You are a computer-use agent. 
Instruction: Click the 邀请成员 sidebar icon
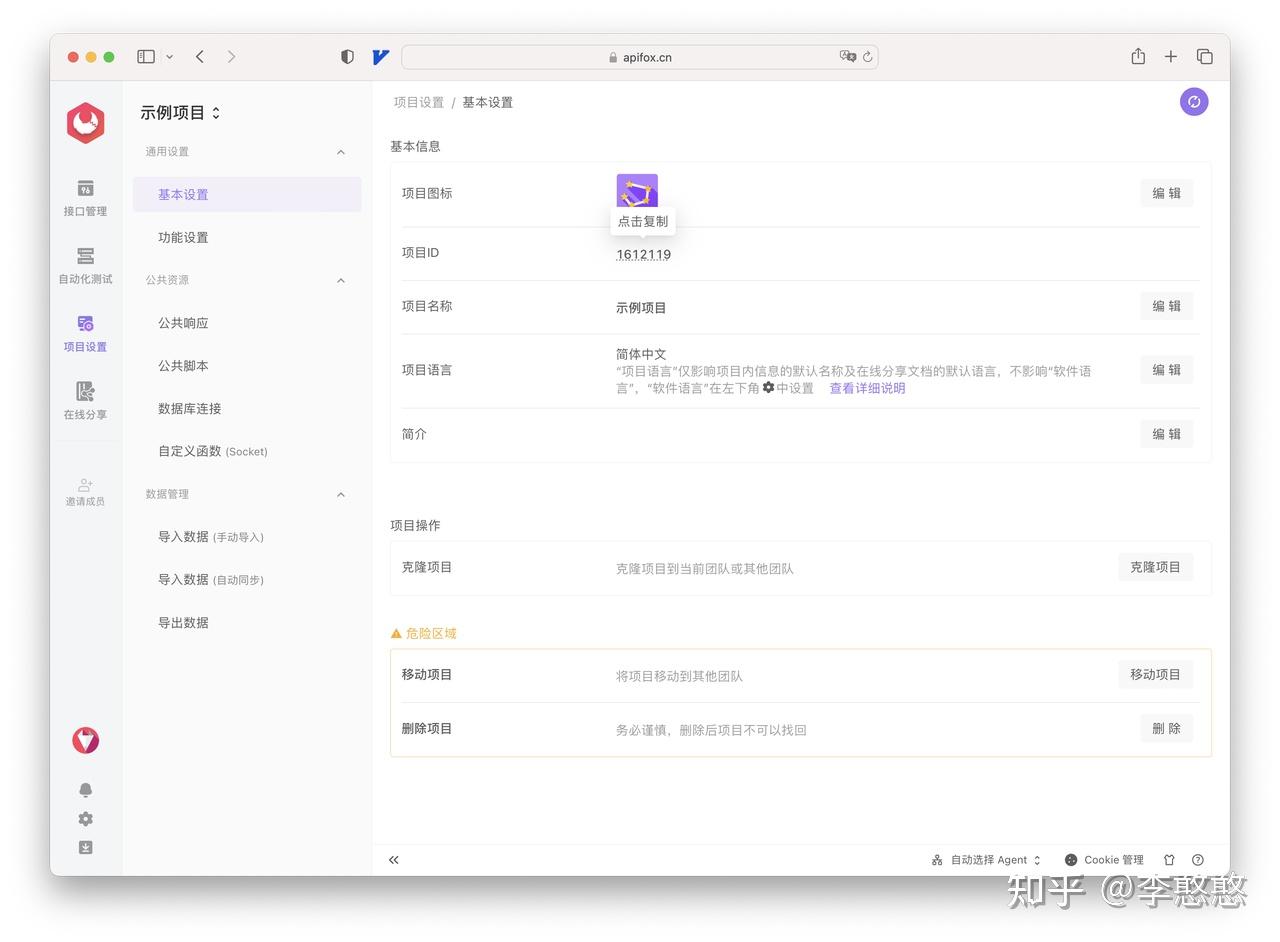click(85, 491)
